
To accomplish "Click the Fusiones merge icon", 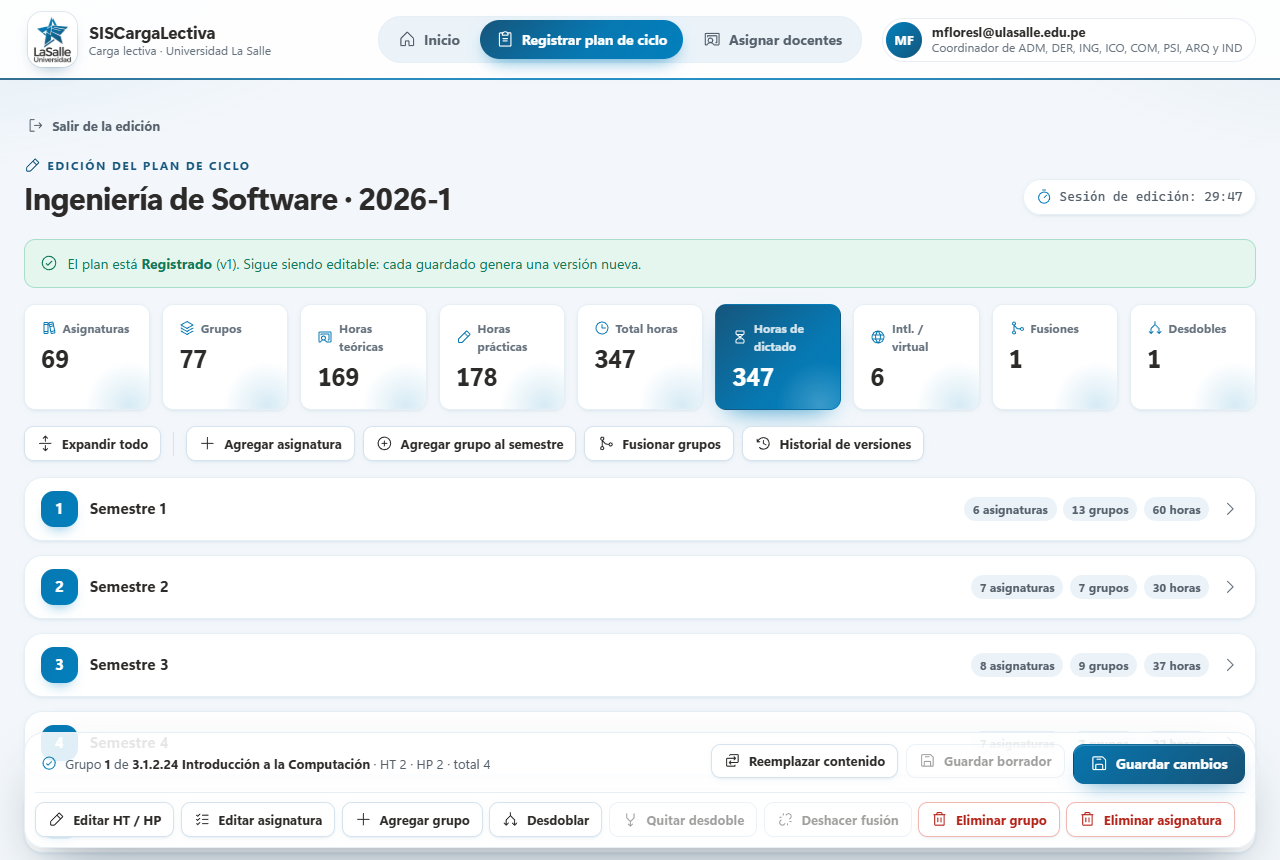I will click(1017, 329).
